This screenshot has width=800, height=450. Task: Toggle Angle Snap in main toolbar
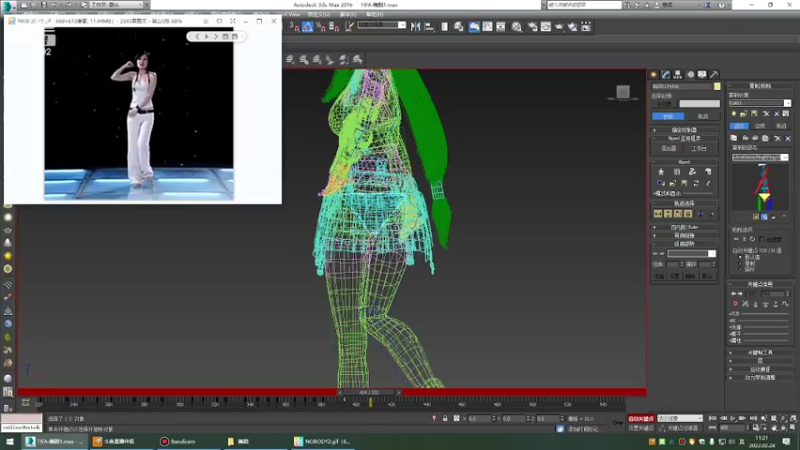pos(308,27)
